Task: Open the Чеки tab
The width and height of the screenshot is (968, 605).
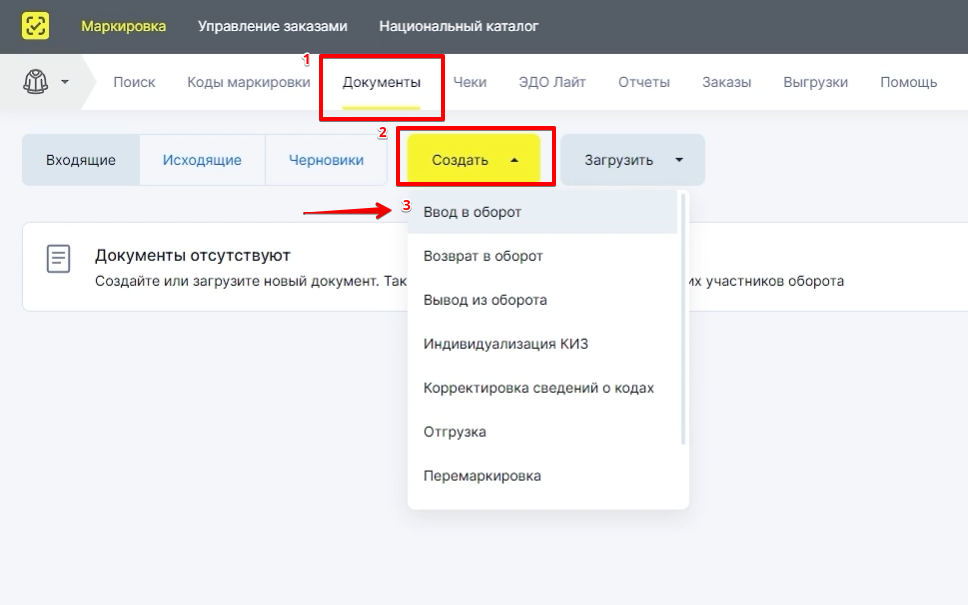Action: coord(470,82)
